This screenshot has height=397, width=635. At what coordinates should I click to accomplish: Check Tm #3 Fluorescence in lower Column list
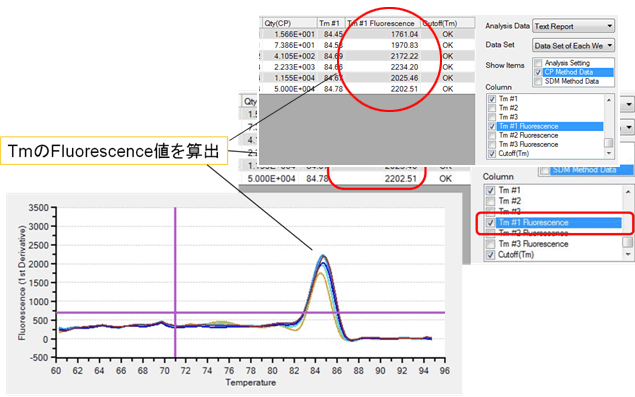click(x=490, y=244)
